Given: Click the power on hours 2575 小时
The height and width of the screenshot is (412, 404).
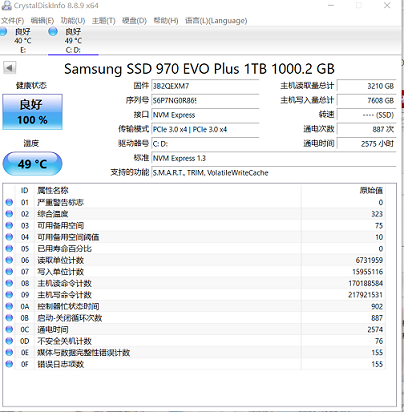Looking at the screenshot, I should tap(366, 144).
